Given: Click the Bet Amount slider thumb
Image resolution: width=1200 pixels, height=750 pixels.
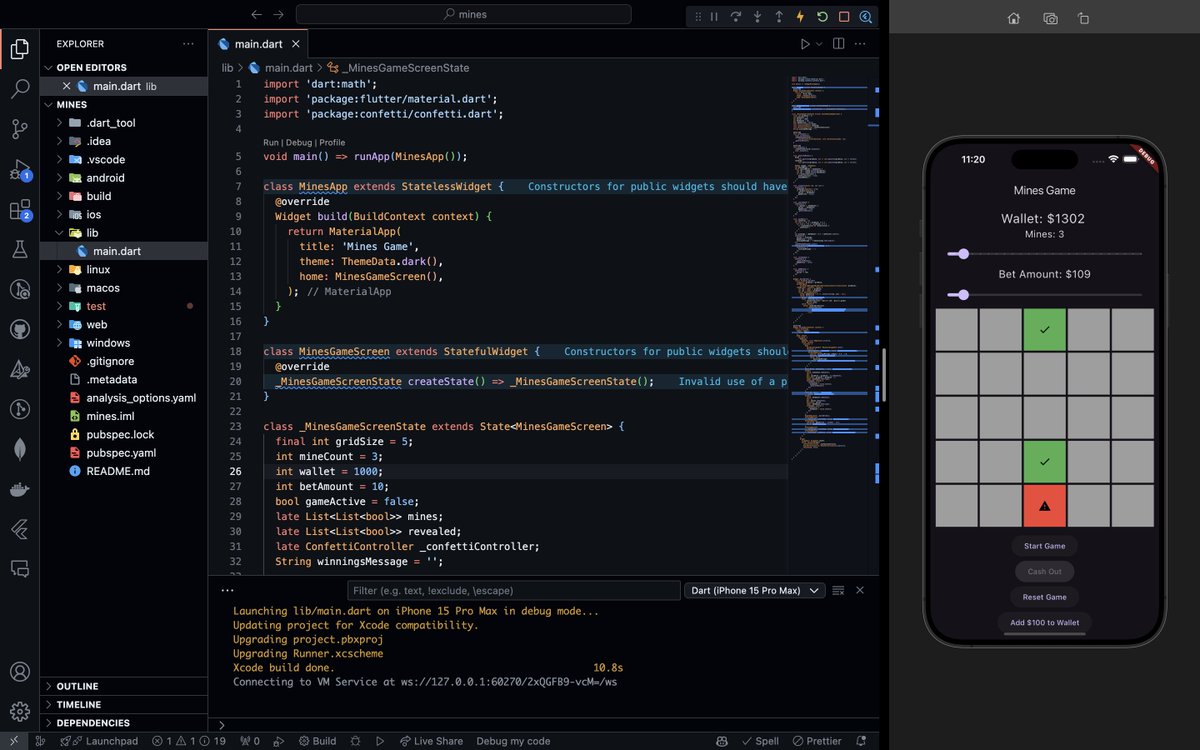Looking at the screenshot, I should coord(964,295).
